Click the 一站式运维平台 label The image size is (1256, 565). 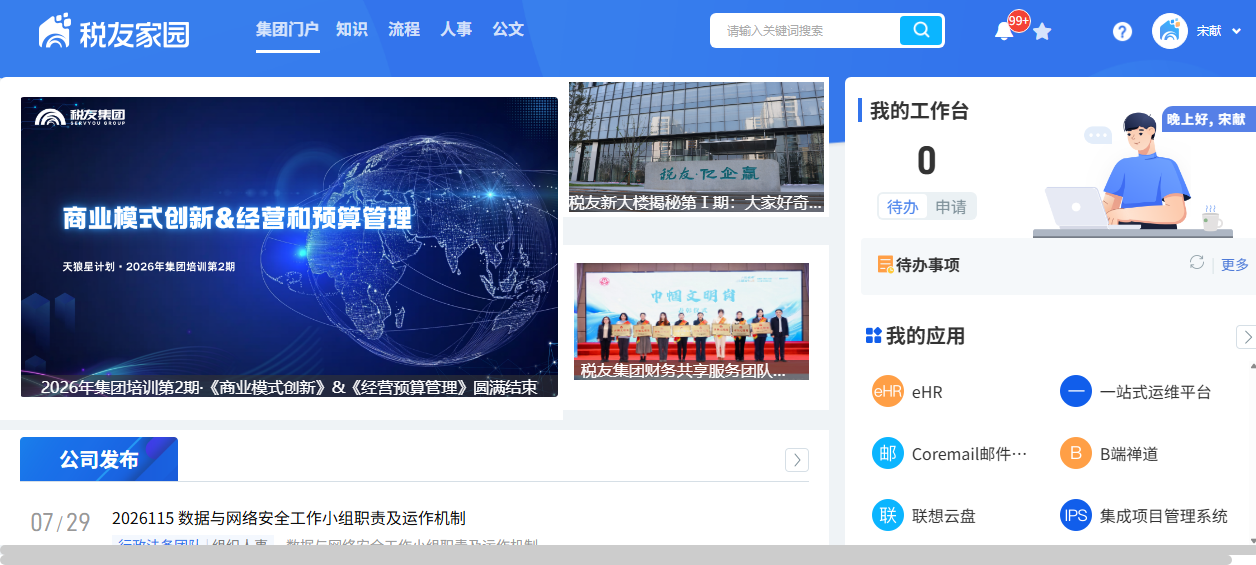point(1156,393)
